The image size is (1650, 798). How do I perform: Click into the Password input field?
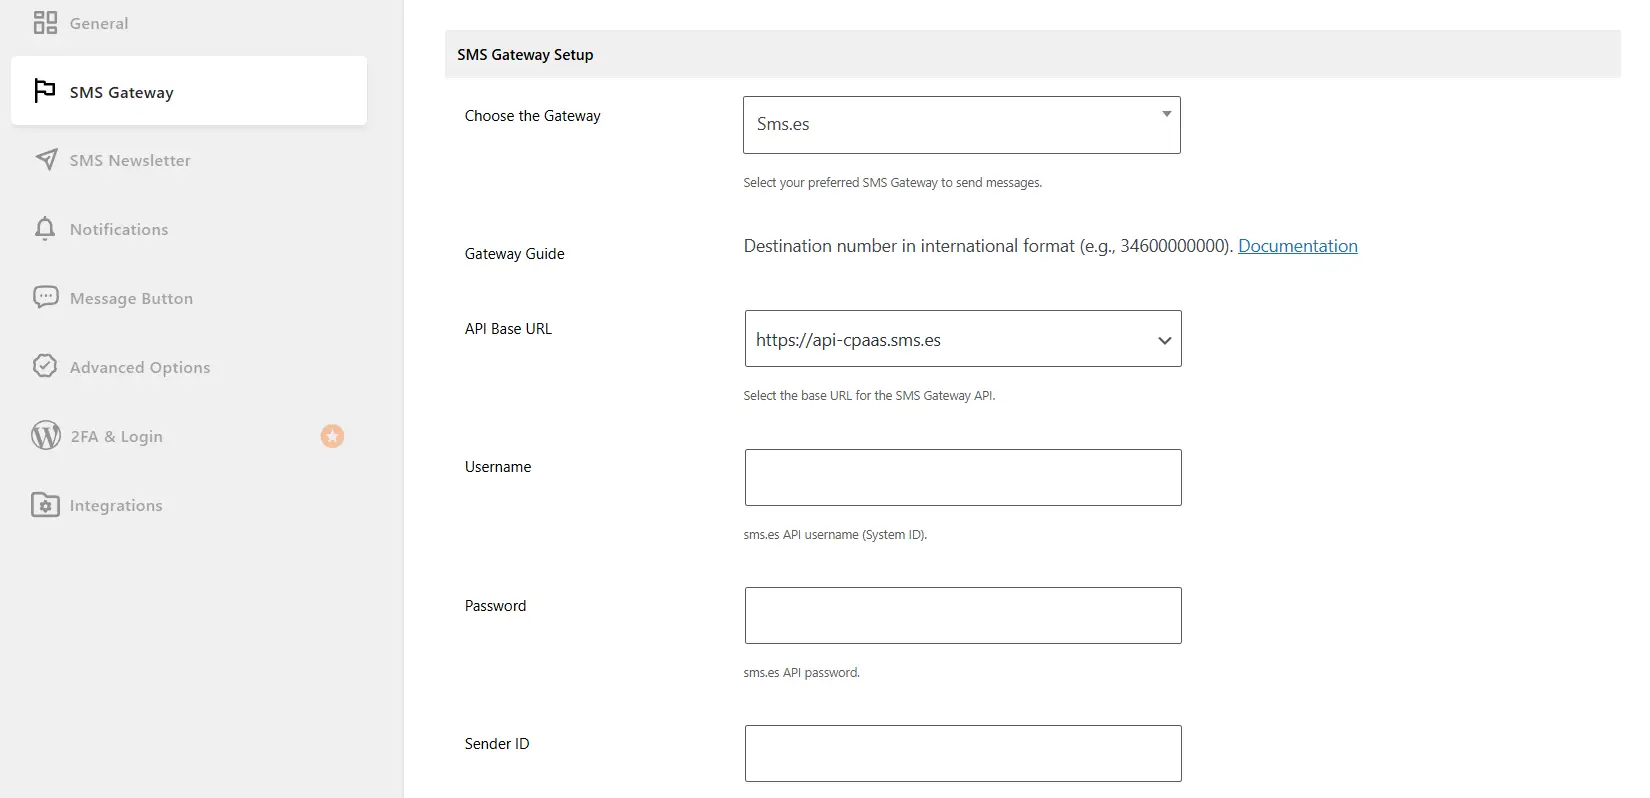tap(962, 615)
